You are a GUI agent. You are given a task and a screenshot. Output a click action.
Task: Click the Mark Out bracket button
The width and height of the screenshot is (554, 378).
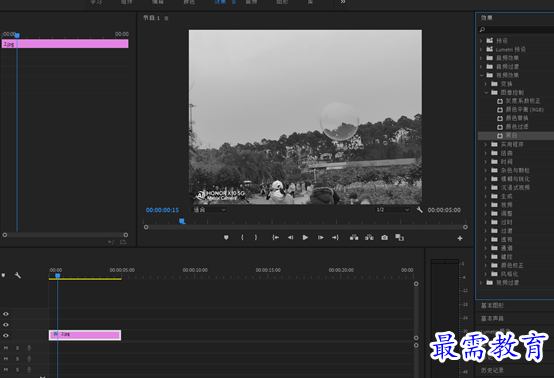click(x=256, y=238)
